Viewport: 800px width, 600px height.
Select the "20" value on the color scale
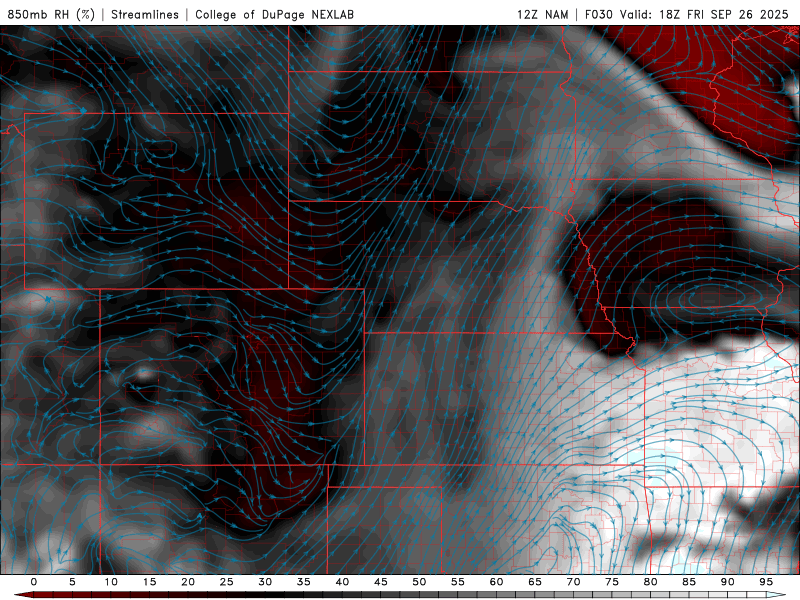coord(188,582)
